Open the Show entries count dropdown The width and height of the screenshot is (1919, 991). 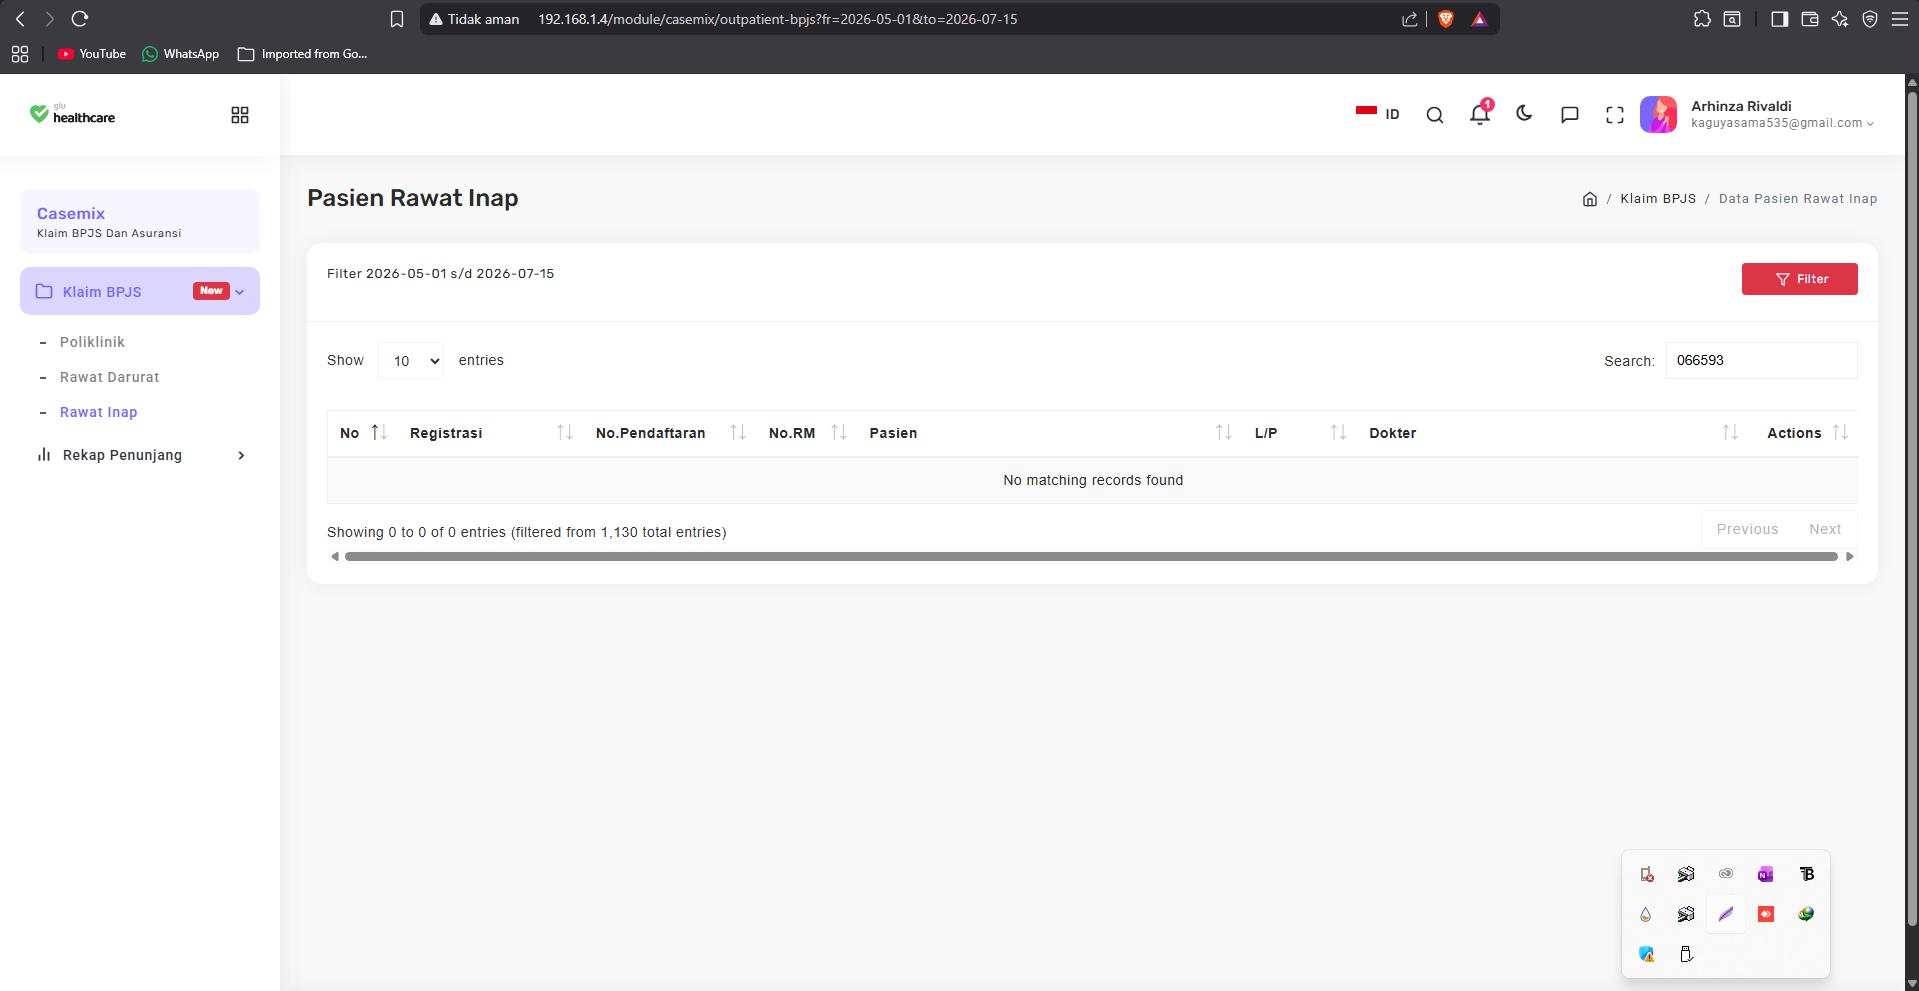tap(411, 361)
